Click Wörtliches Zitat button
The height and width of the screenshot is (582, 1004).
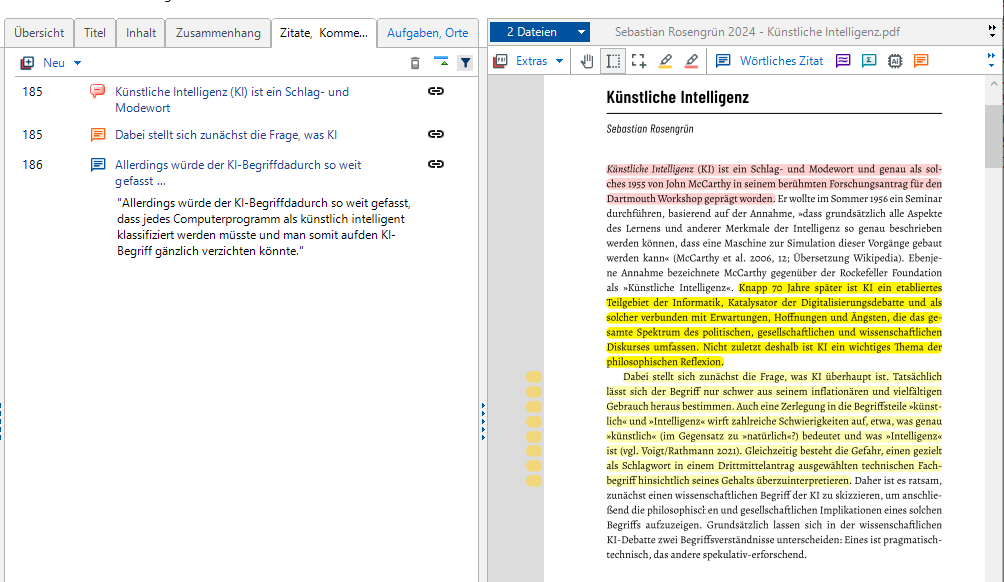tap(781, 61)
